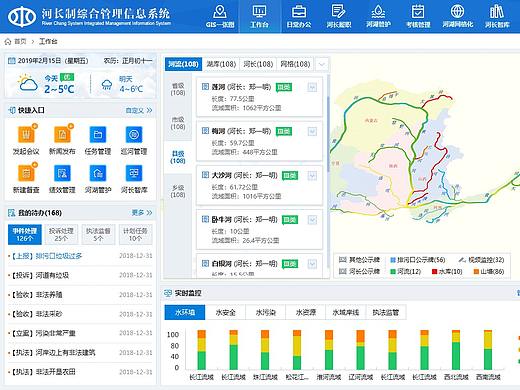
Task: Click the green label badge on the 卧牛河 card
Action: (290, 220)
